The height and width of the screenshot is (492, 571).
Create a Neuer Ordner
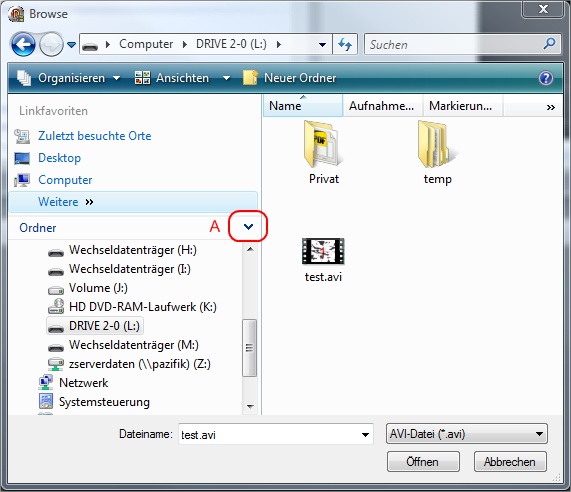[290, 78]
